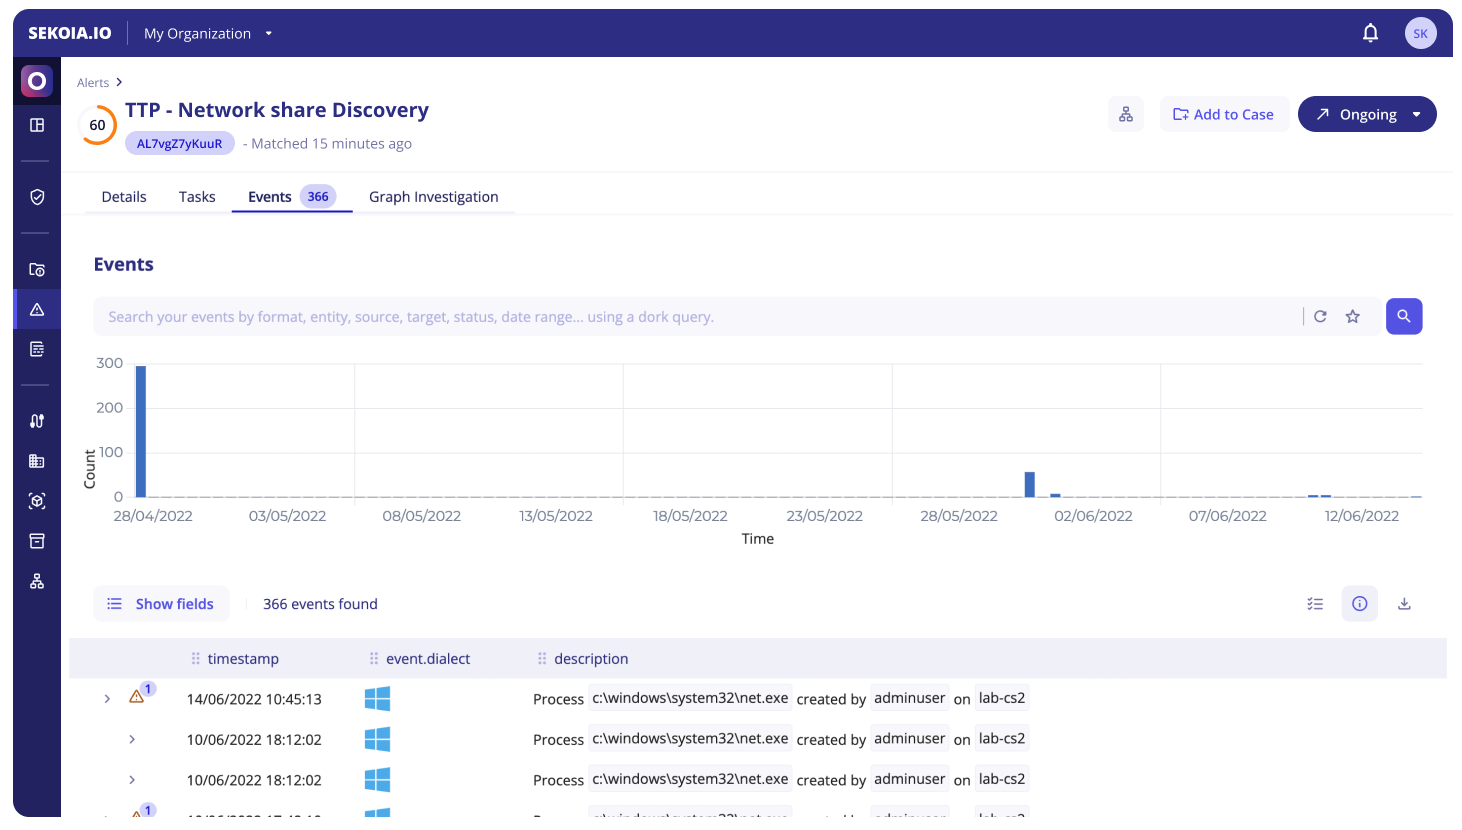This screenshot has height=830, width=1462.
Task: Click the Show fields button
Action: [161, 604]
